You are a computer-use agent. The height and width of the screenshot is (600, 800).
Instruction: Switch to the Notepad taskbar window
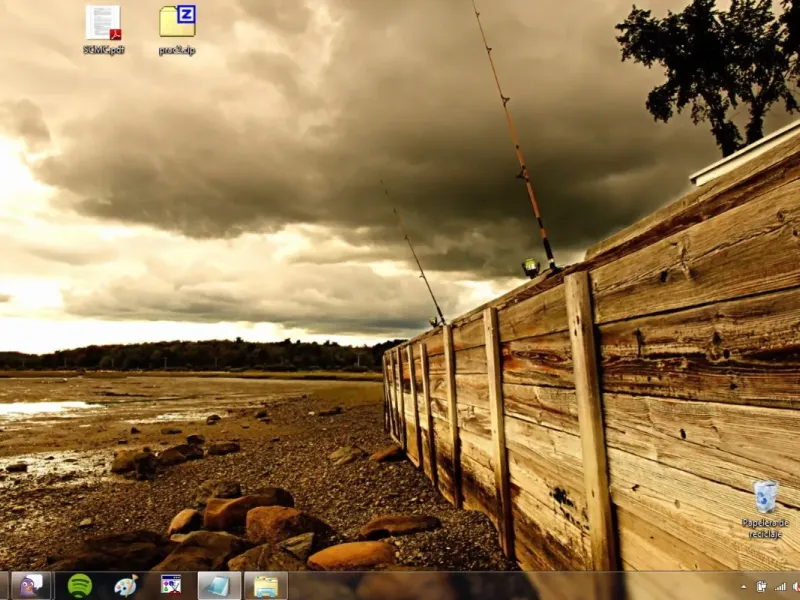pyautogui.click(x=219, y=586)
